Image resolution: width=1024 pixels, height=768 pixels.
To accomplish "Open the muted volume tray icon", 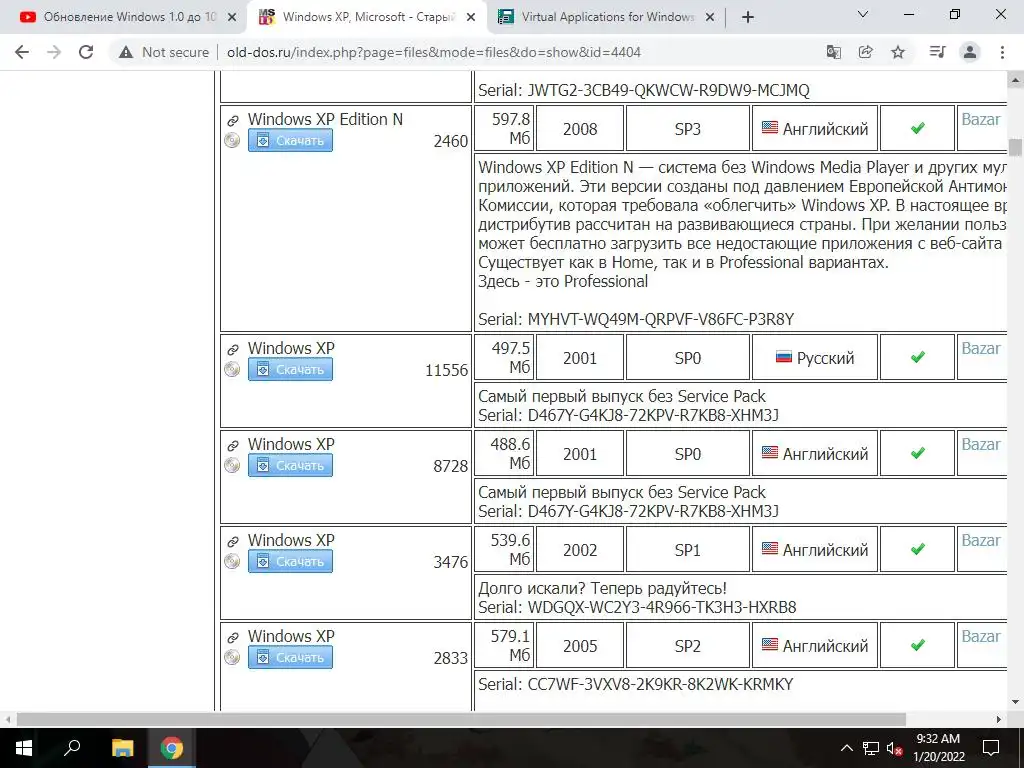I will point(894,748).
